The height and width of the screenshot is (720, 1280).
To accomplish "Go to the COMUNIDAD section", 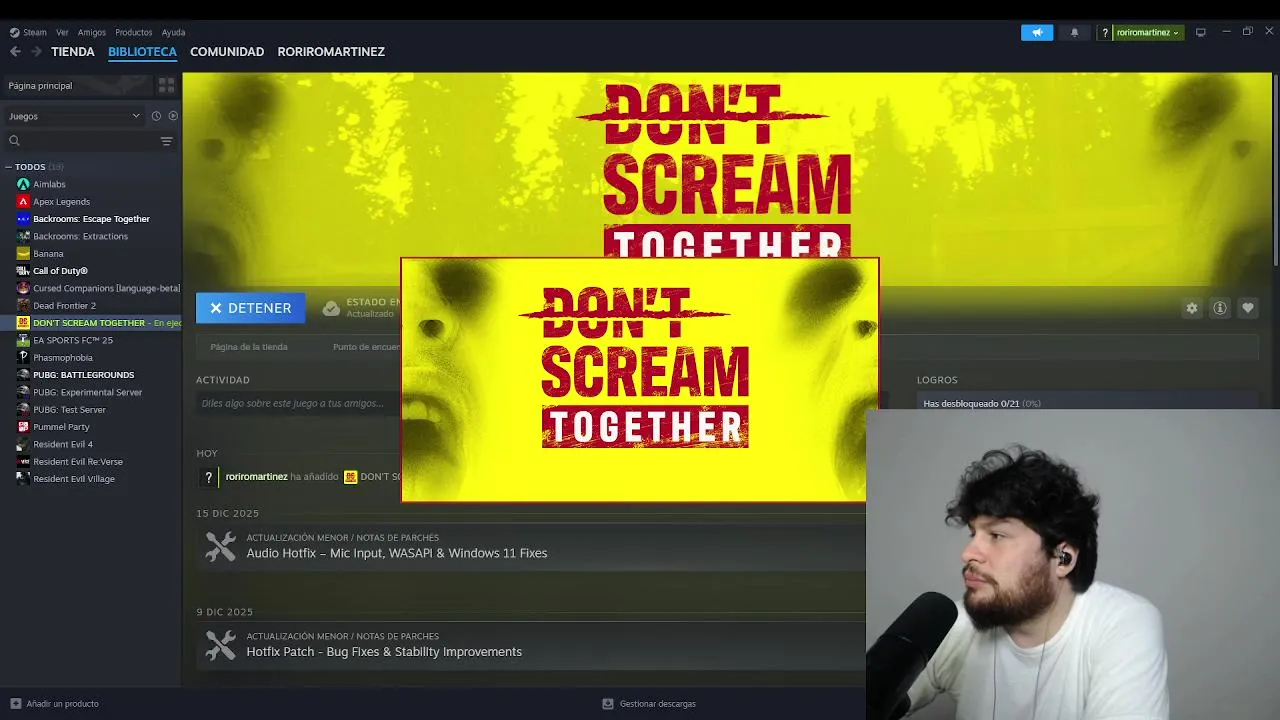I will pos(227,51).
